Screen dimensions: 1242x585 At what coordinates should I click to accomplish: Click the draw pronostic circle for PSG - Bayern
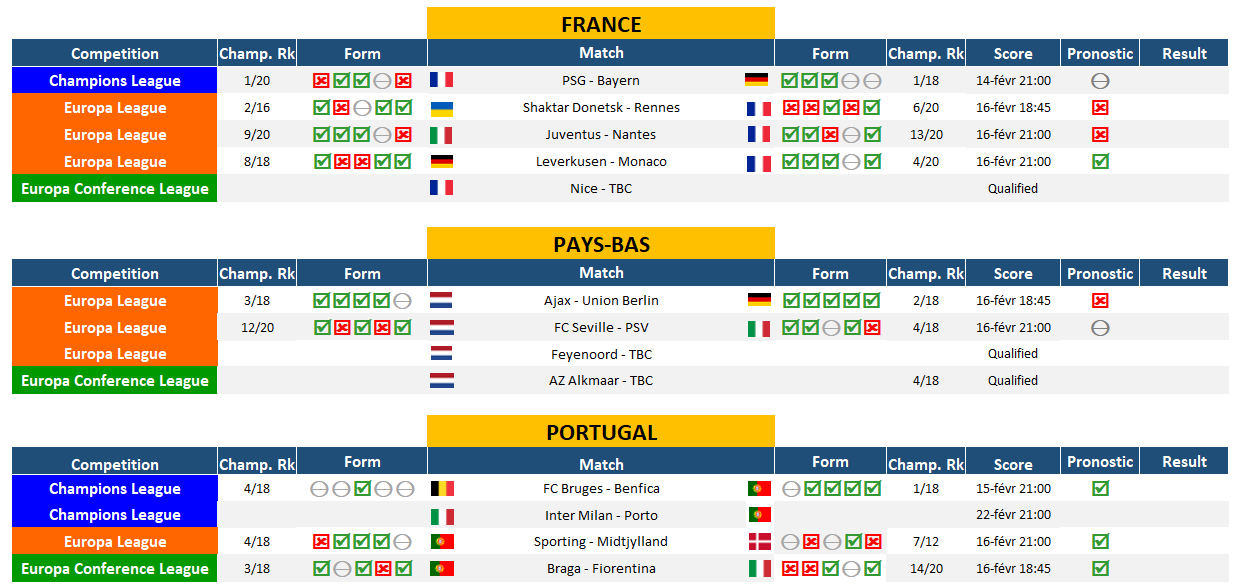point(1100,81)
